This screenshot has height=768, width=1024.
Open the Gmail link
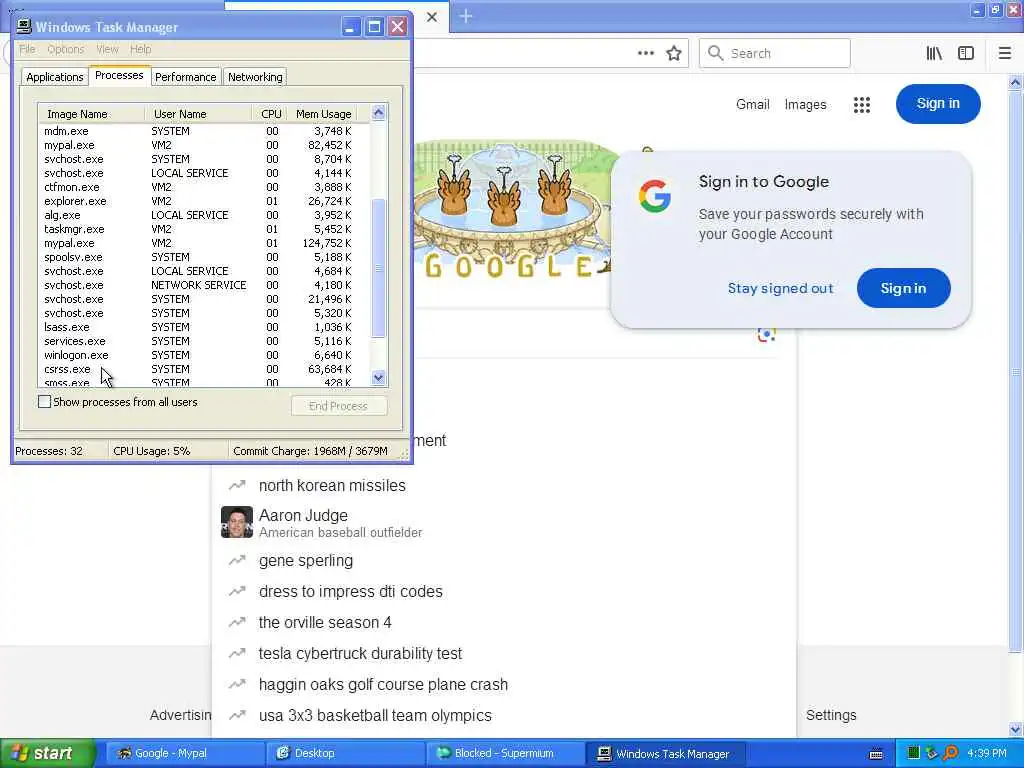pyautogui.click(x=752, y=104)
